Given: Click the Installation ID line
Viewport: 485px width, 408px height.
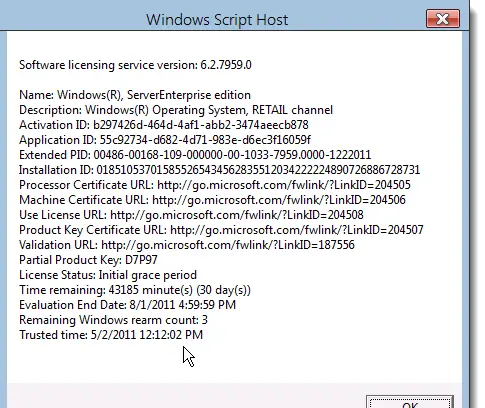Looking at the screenshot, I should tap(220, 170).
